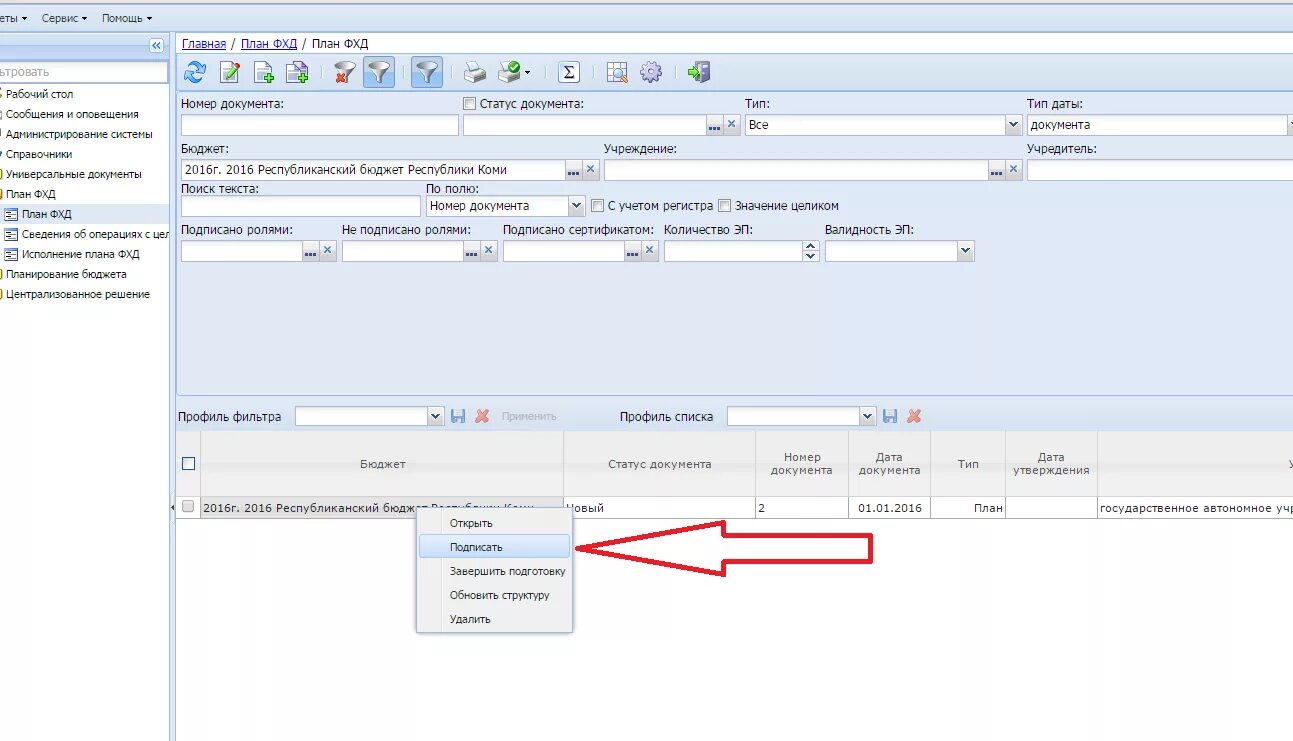
Task: Toggle the funnel icon left of the printer
Action: pyautogui.click(x=427, y=72)
